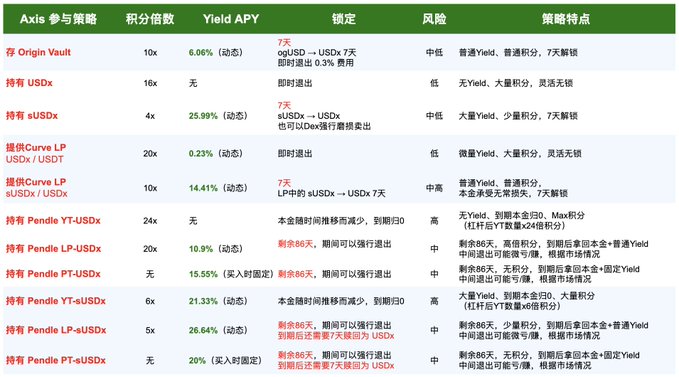Click the '24x' points multiplier

[150, 221]
